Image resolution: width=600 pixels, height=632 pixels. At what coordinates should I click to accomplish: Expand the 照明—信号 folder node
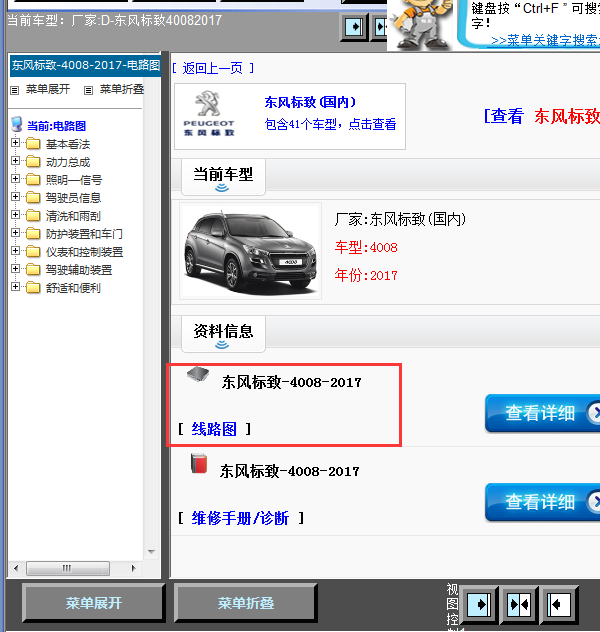coord(15,179)
